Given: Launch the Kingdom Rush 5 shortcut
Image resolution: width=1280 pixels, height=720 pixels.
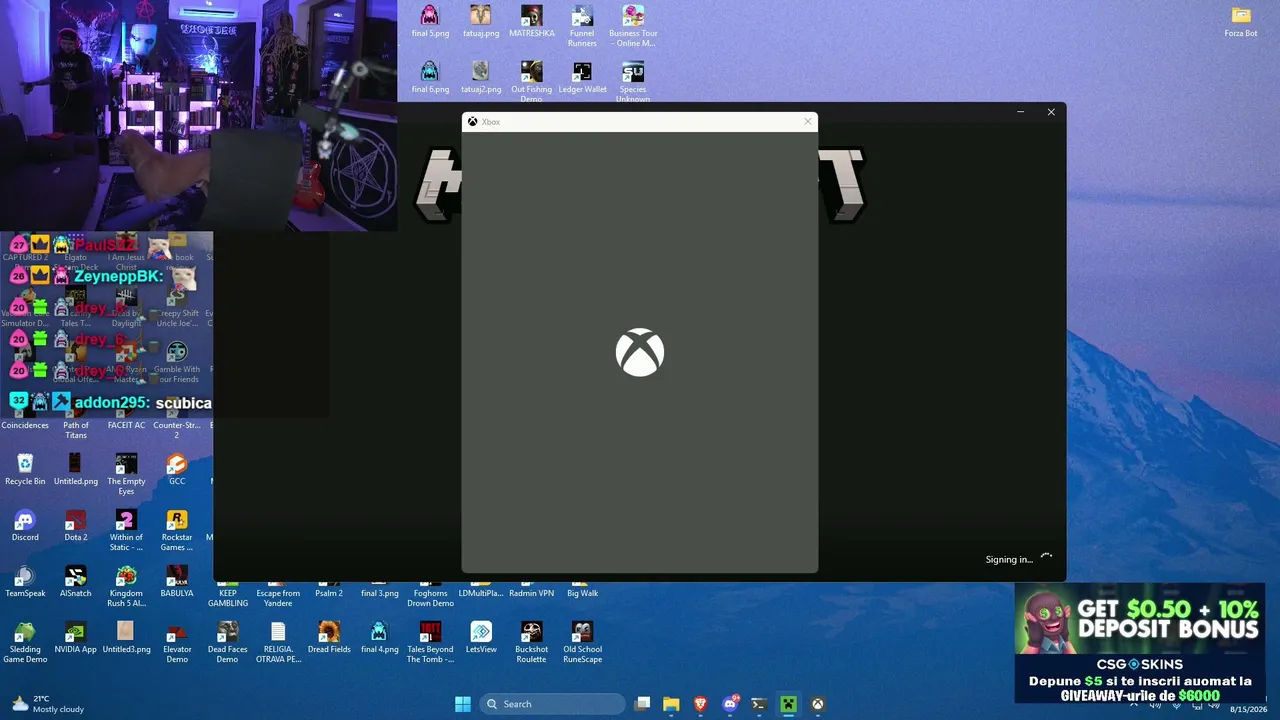Looking at the screenshot, I should tap(126, 586).
